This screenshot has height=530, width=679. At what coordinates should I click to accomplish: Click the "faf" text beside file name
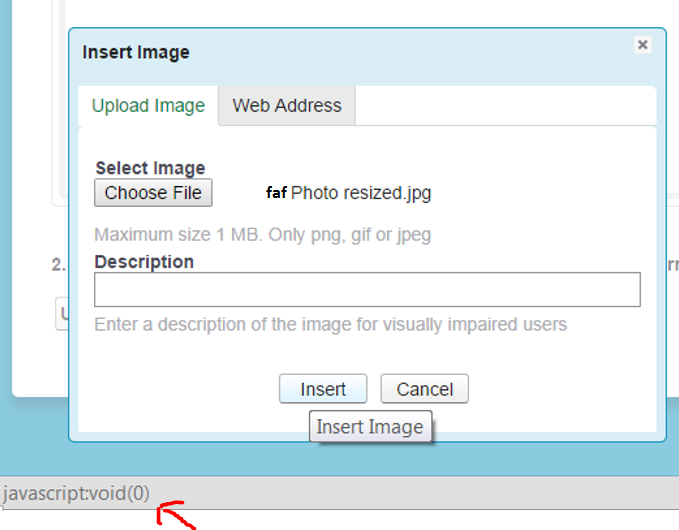coord(276,193)
